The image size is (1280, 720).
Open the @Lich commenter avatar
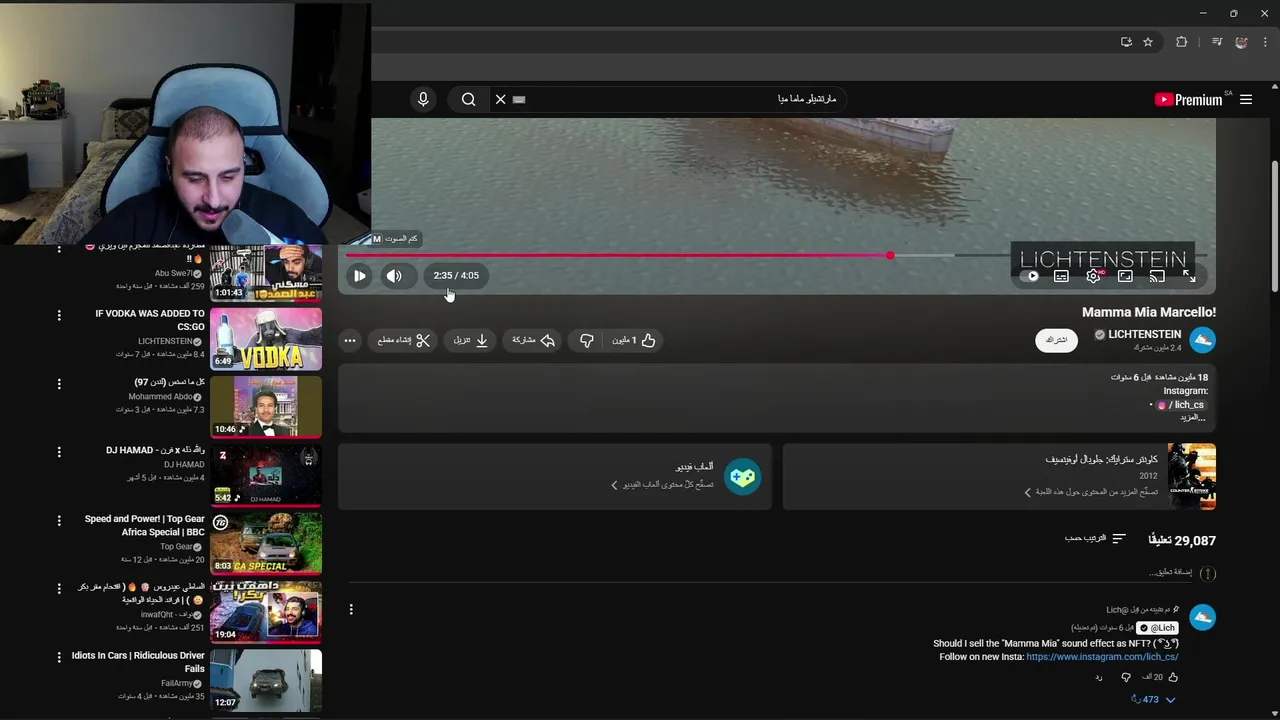pyautogui.click(x=1202, y=618)
